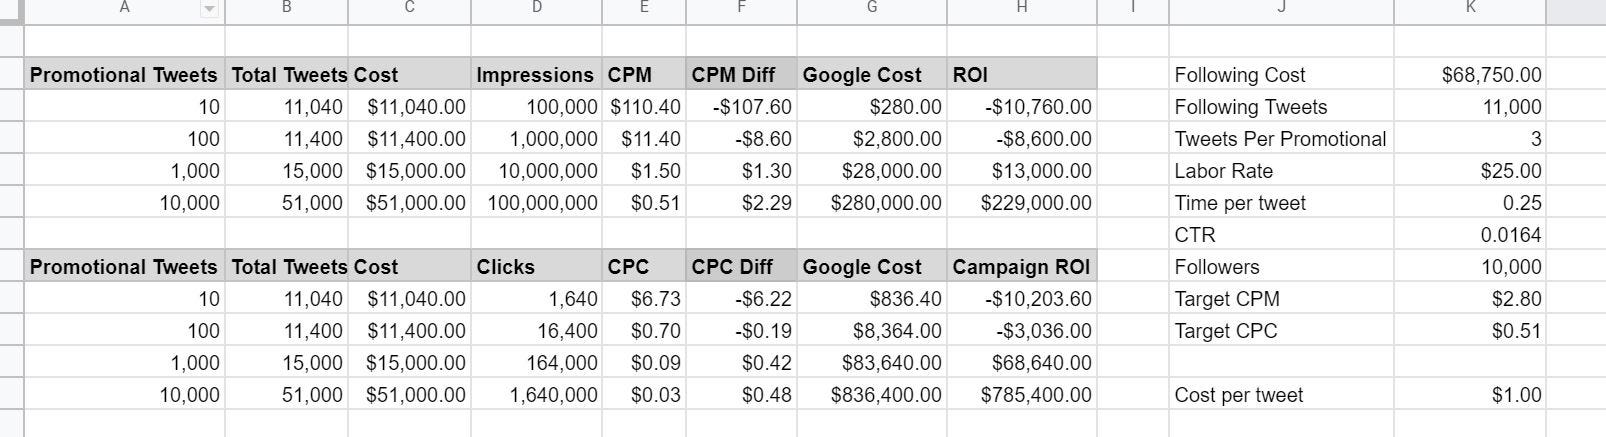This screenshot has height=437, width=1606.
Task: Select column K header
Action: click(1470, 8)
